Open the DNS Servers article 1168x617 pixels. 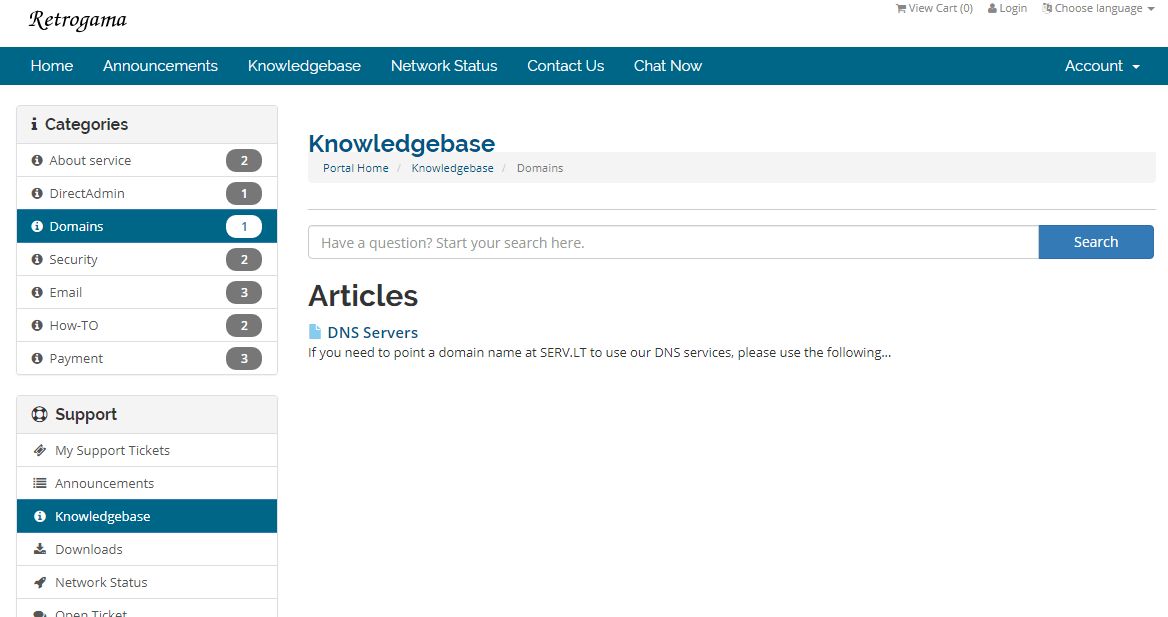click(x=372, y=332)
